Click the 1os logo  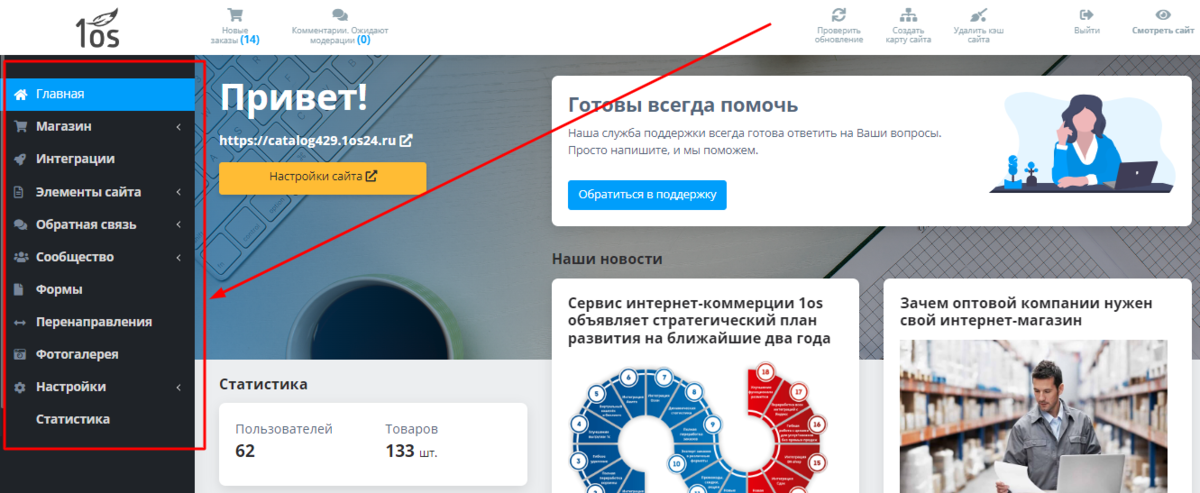coord(97,28)
